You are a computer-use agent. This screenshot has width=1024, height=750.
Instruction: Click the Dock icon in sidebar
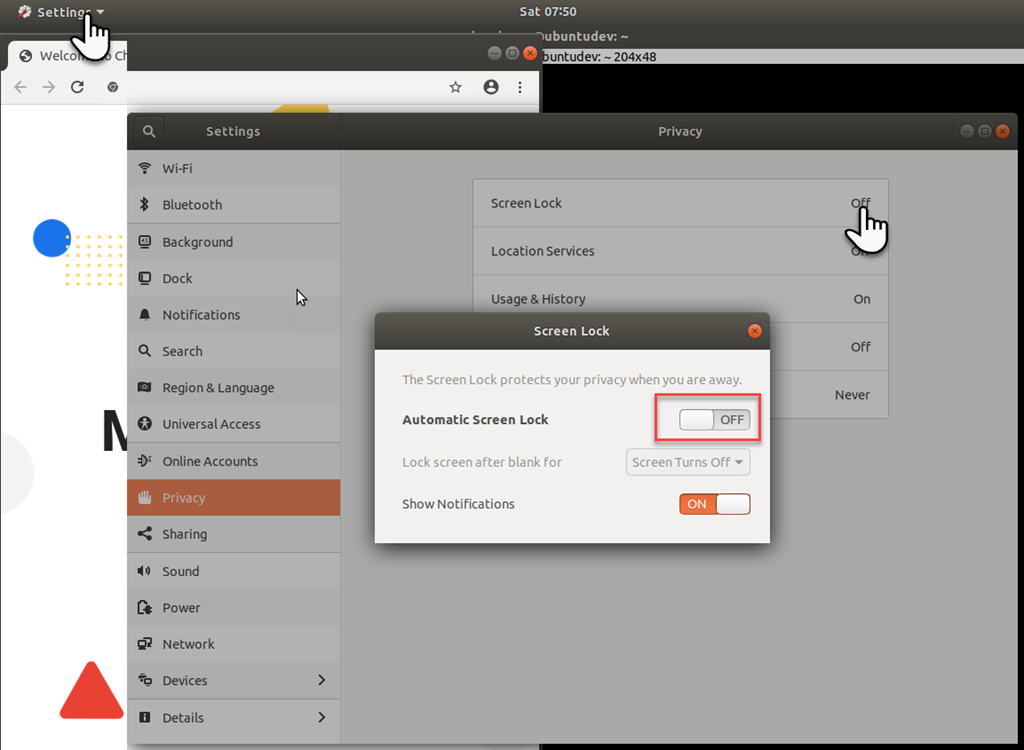pyautogui.click(x=145, y=278)
